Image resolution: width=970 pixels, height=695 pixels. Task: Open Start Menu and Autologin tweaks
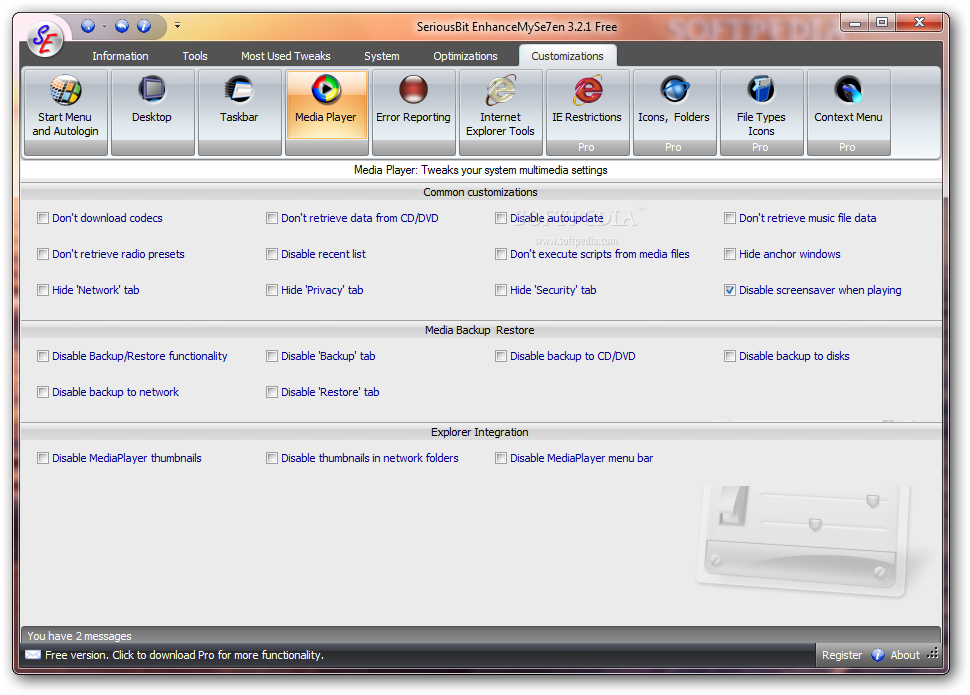point(66,112)
